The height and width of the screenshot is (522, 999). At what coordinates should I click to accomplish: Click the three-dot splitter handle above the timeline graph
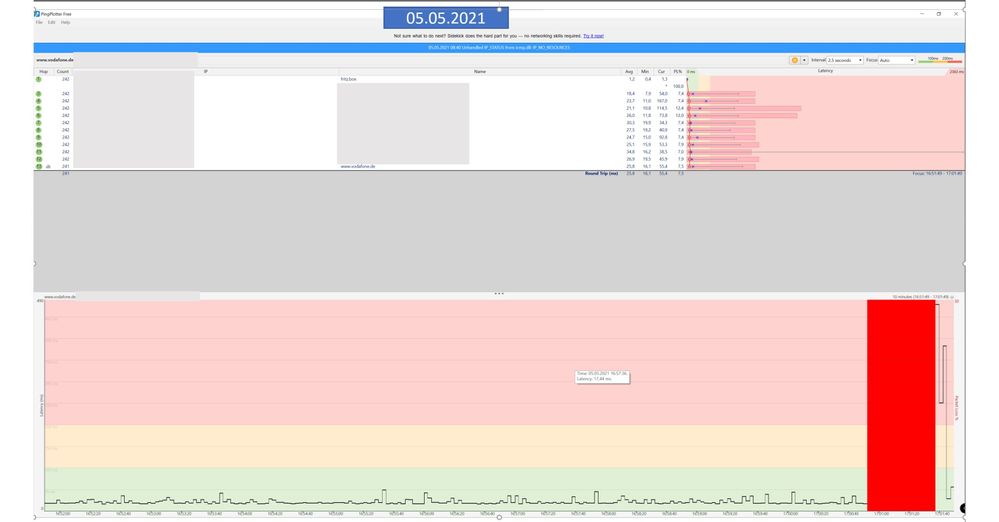coord(499,294)
